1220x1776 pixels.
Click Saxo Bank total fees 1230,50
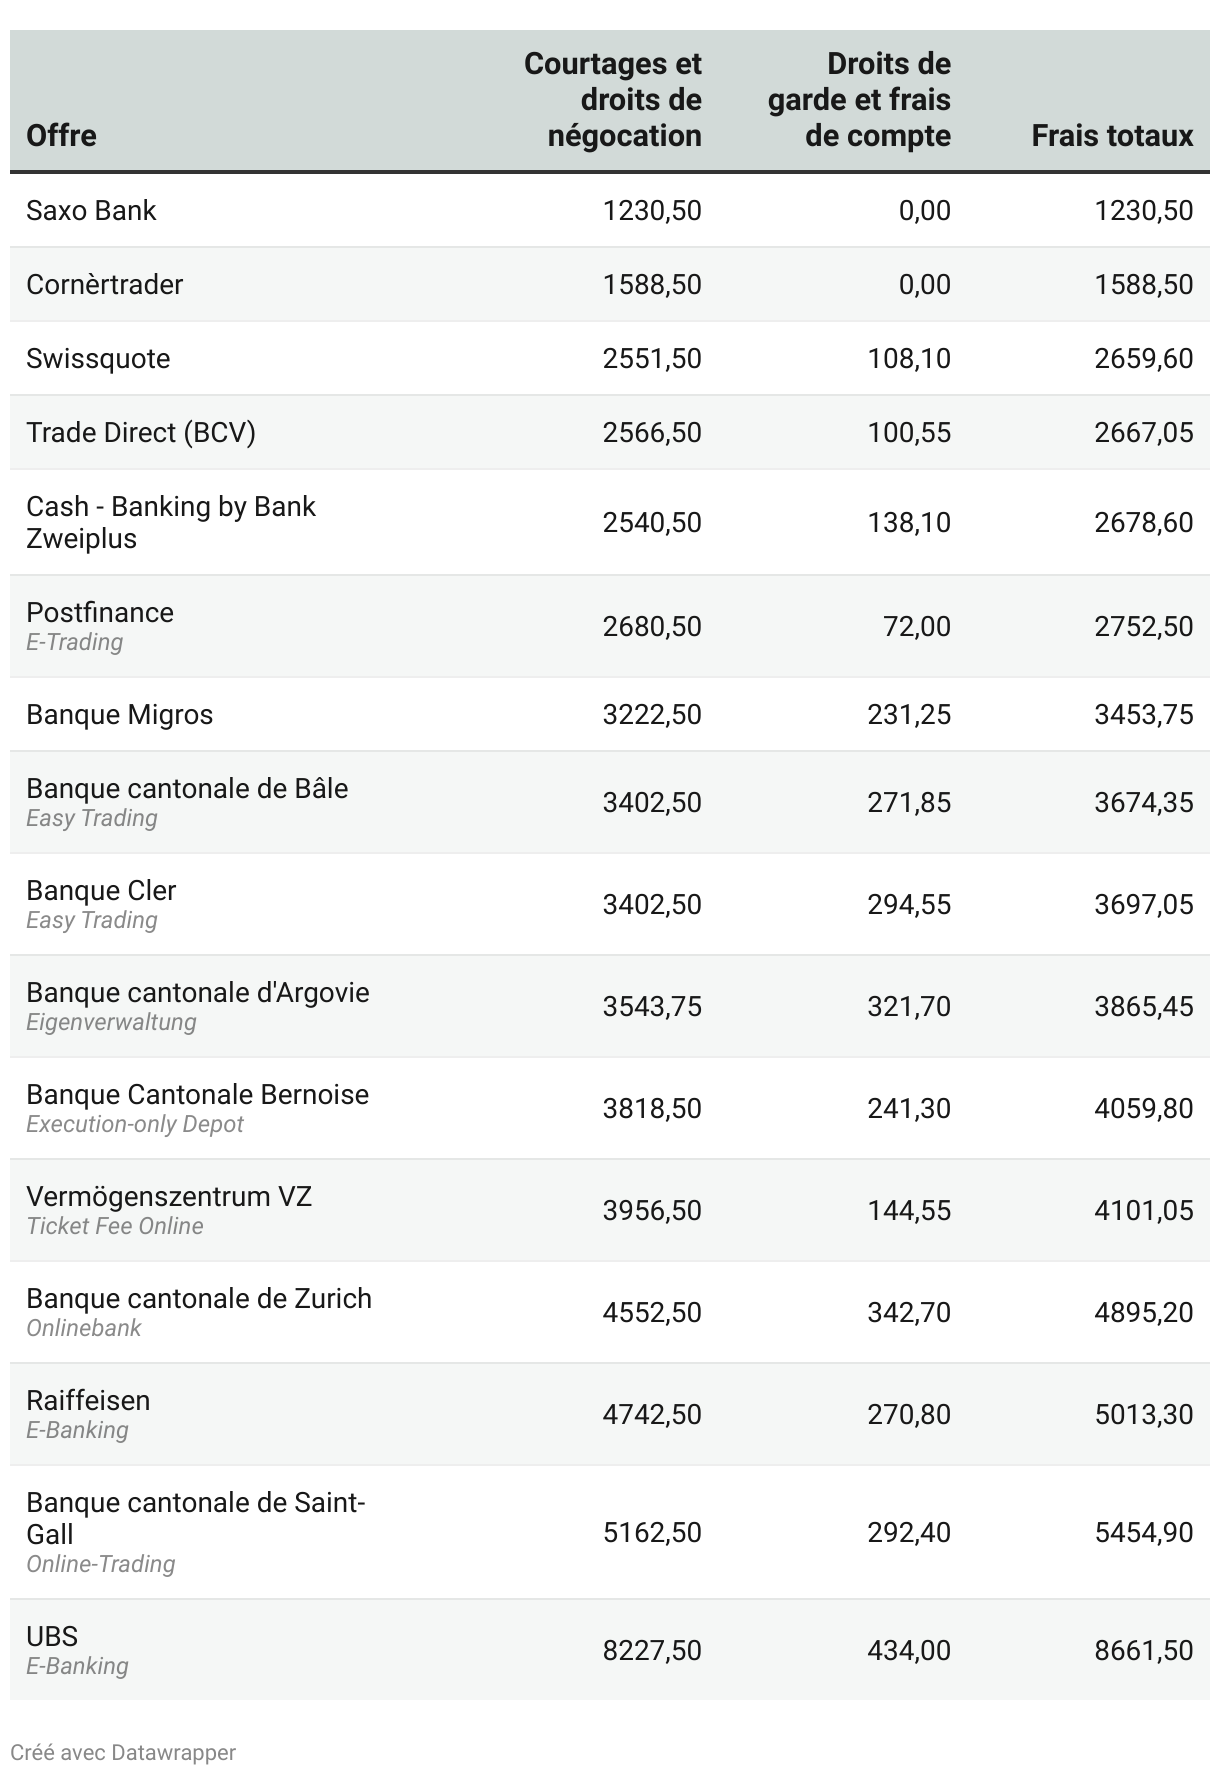(1143, 210)
